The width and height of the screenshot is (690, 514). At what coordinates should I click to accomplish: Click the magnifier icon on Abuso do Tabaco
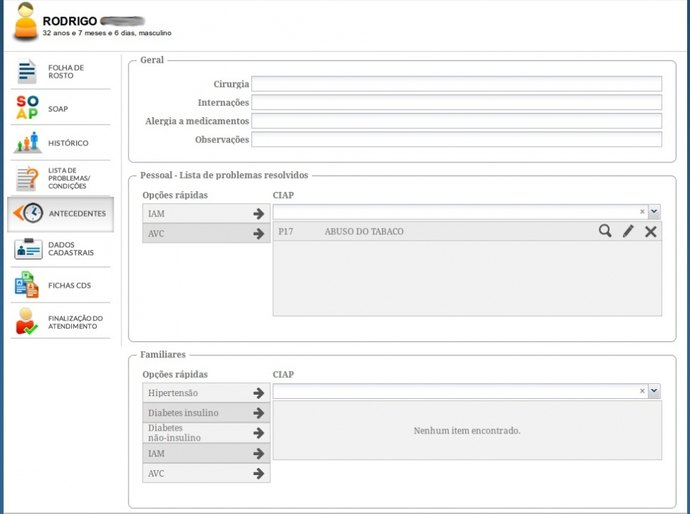pyautogui.click(x=605, y=231)
